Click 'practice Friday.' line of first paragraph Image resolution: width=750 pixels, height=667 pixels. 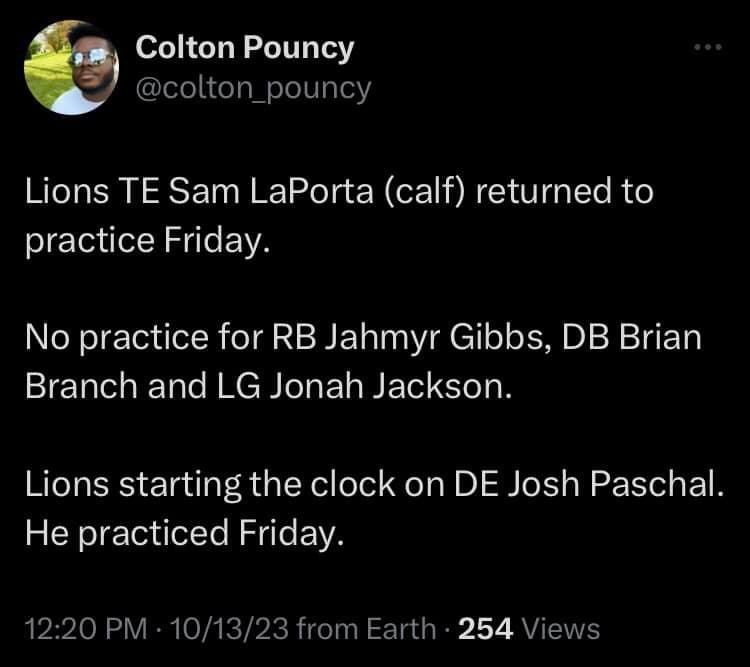point(148,240)
